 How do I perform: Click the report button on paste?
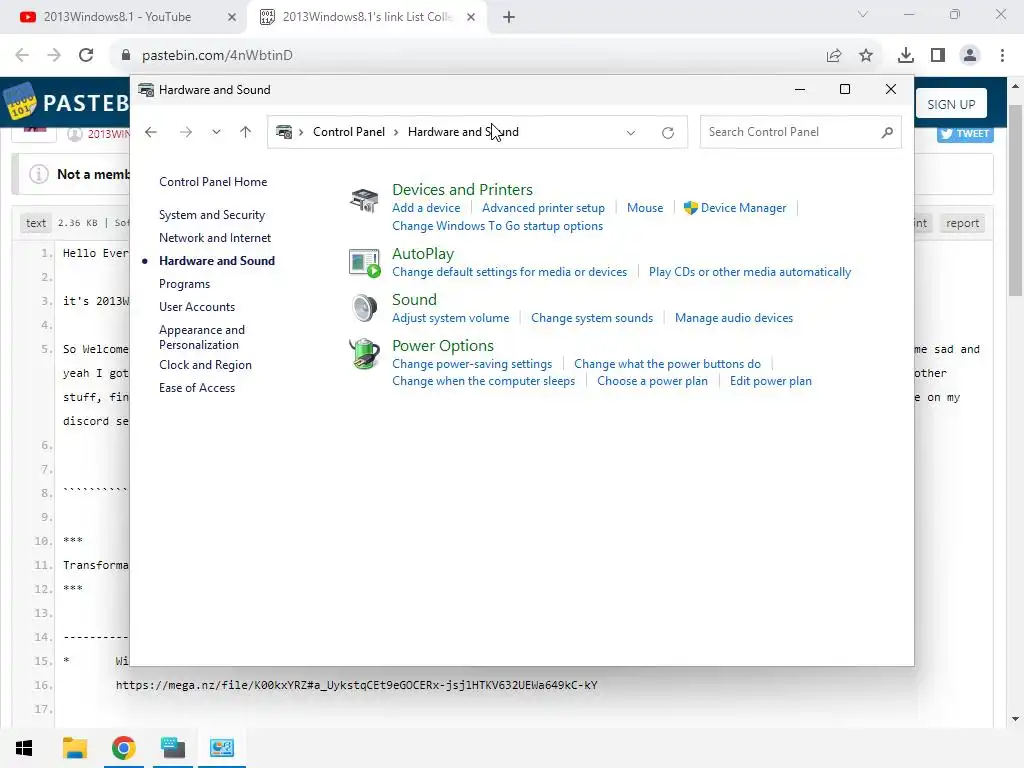(x=962, y=223)
